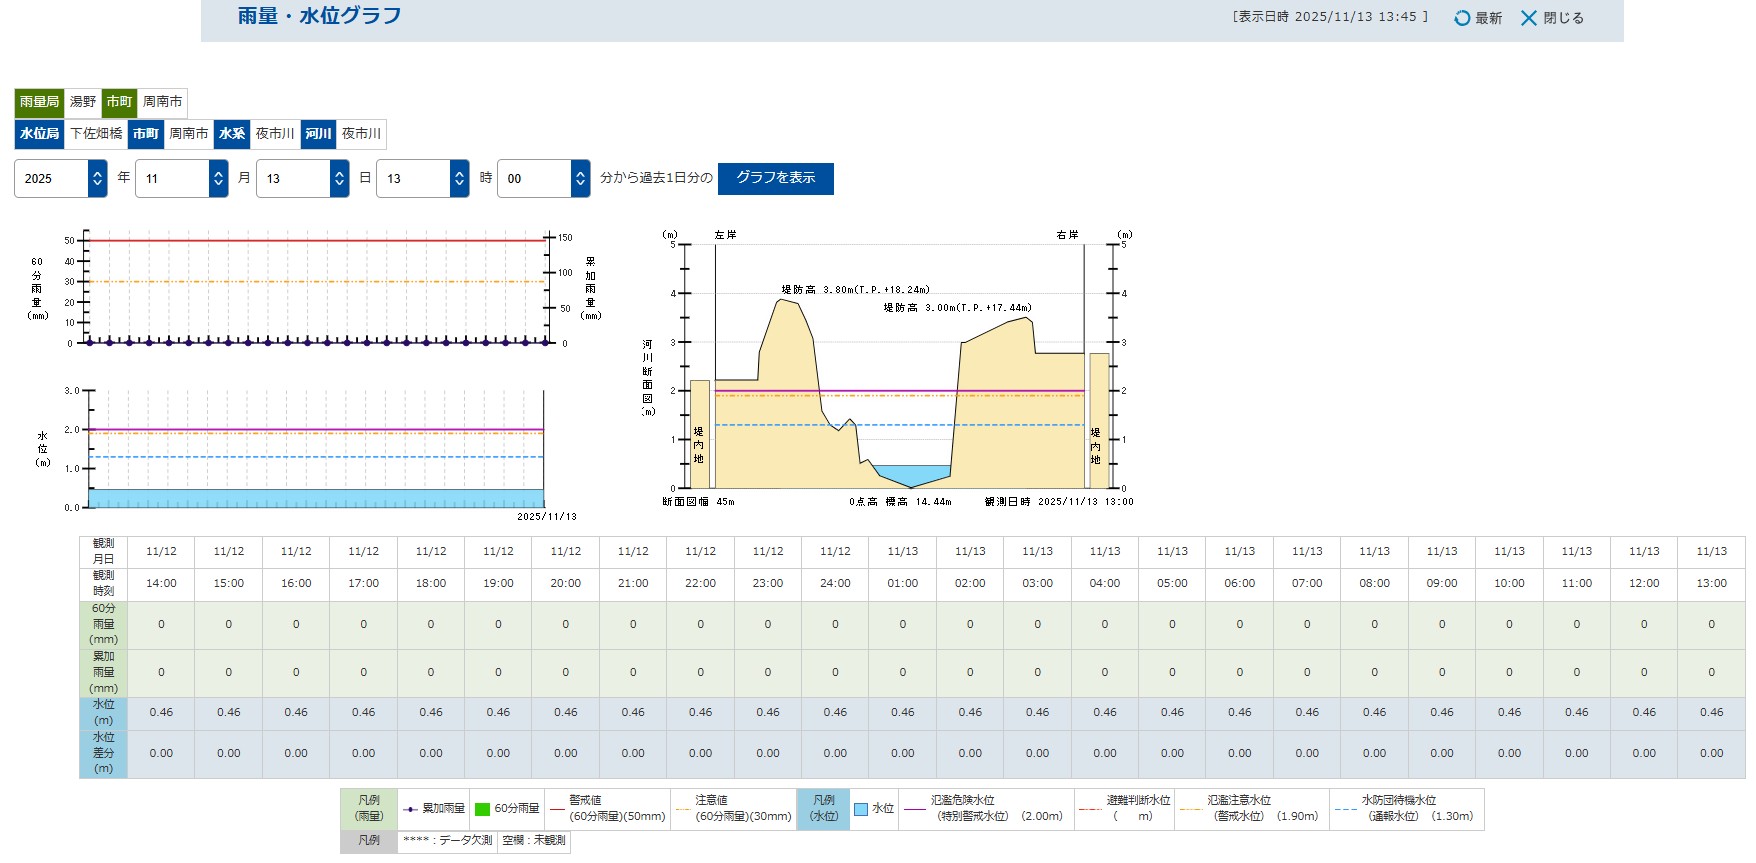
Task: Select the 水位局 label tab
Action: pyautogui.click(x=39, y=133)
